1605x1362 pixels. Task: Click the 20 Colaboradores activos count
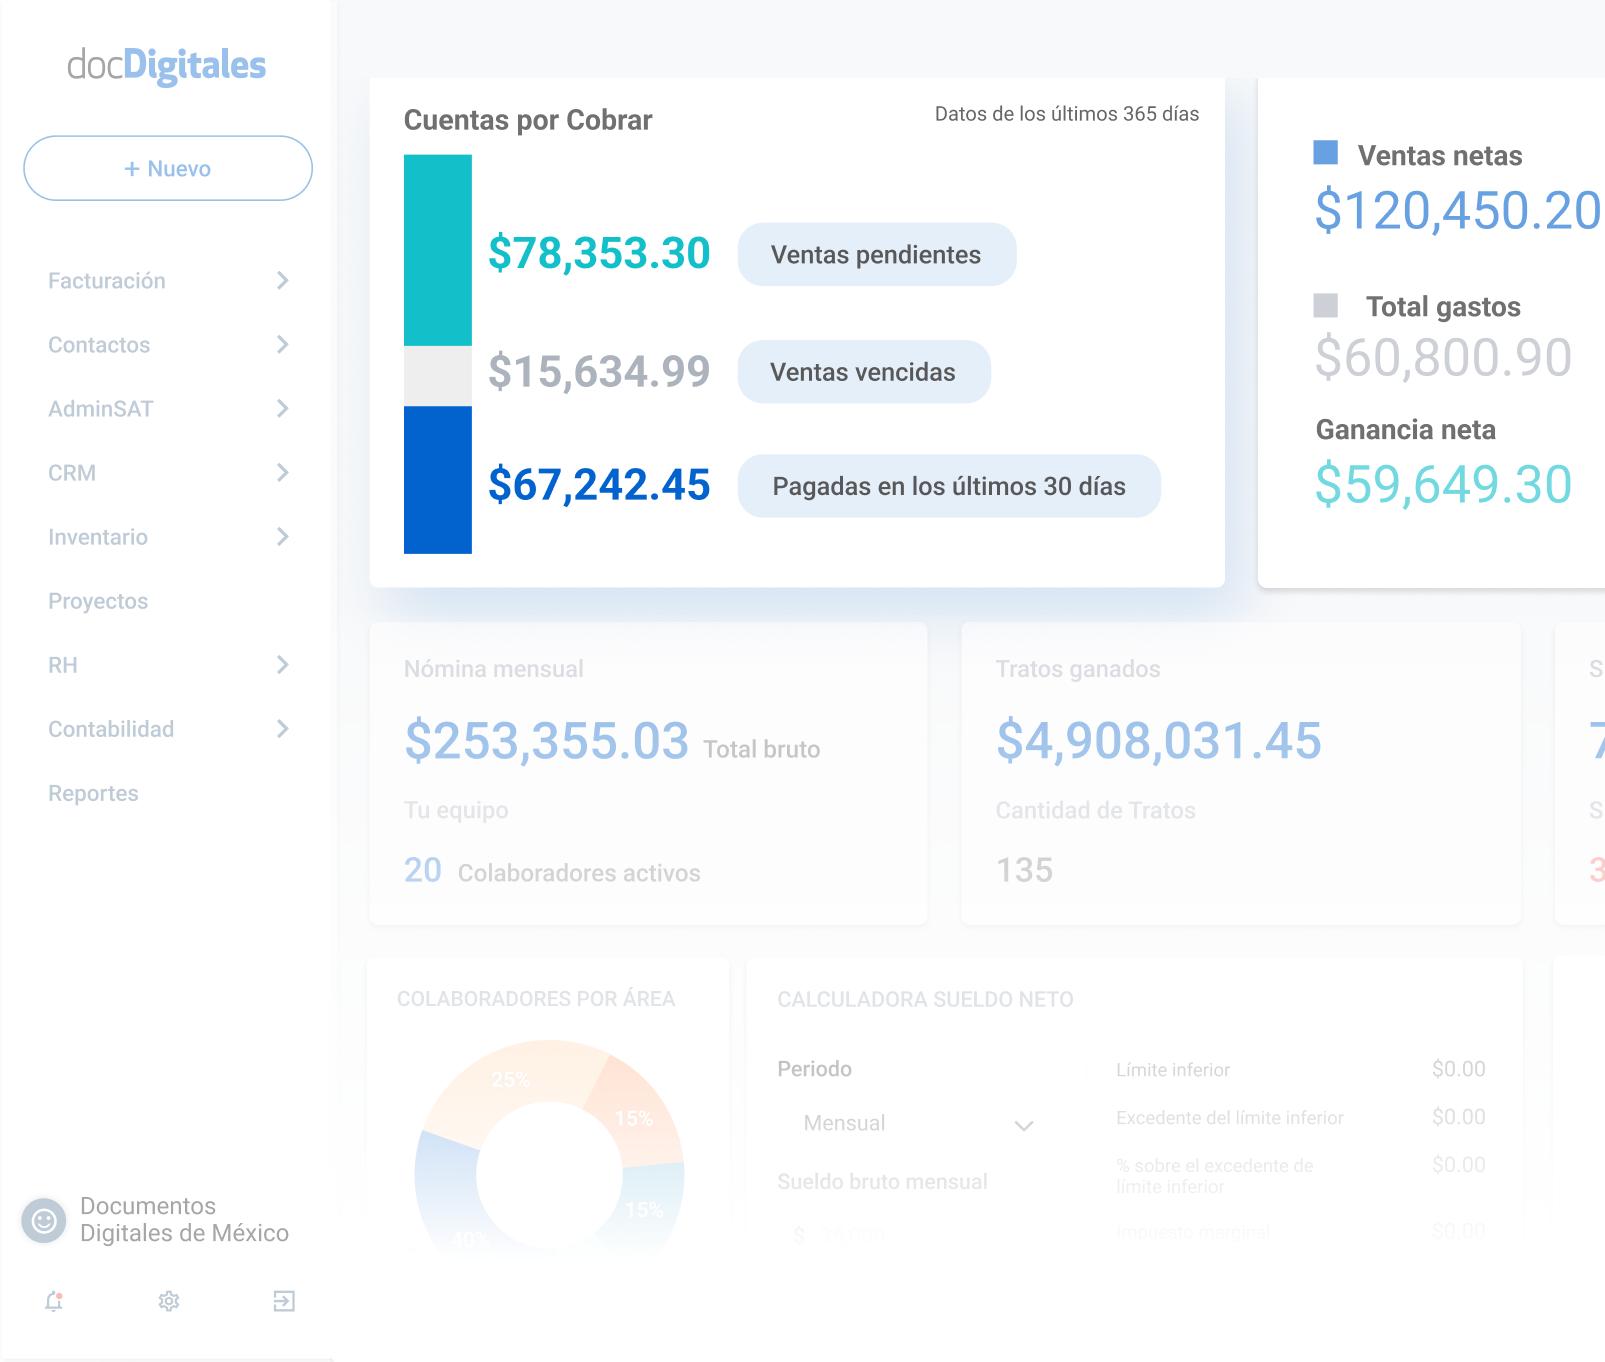423,870
